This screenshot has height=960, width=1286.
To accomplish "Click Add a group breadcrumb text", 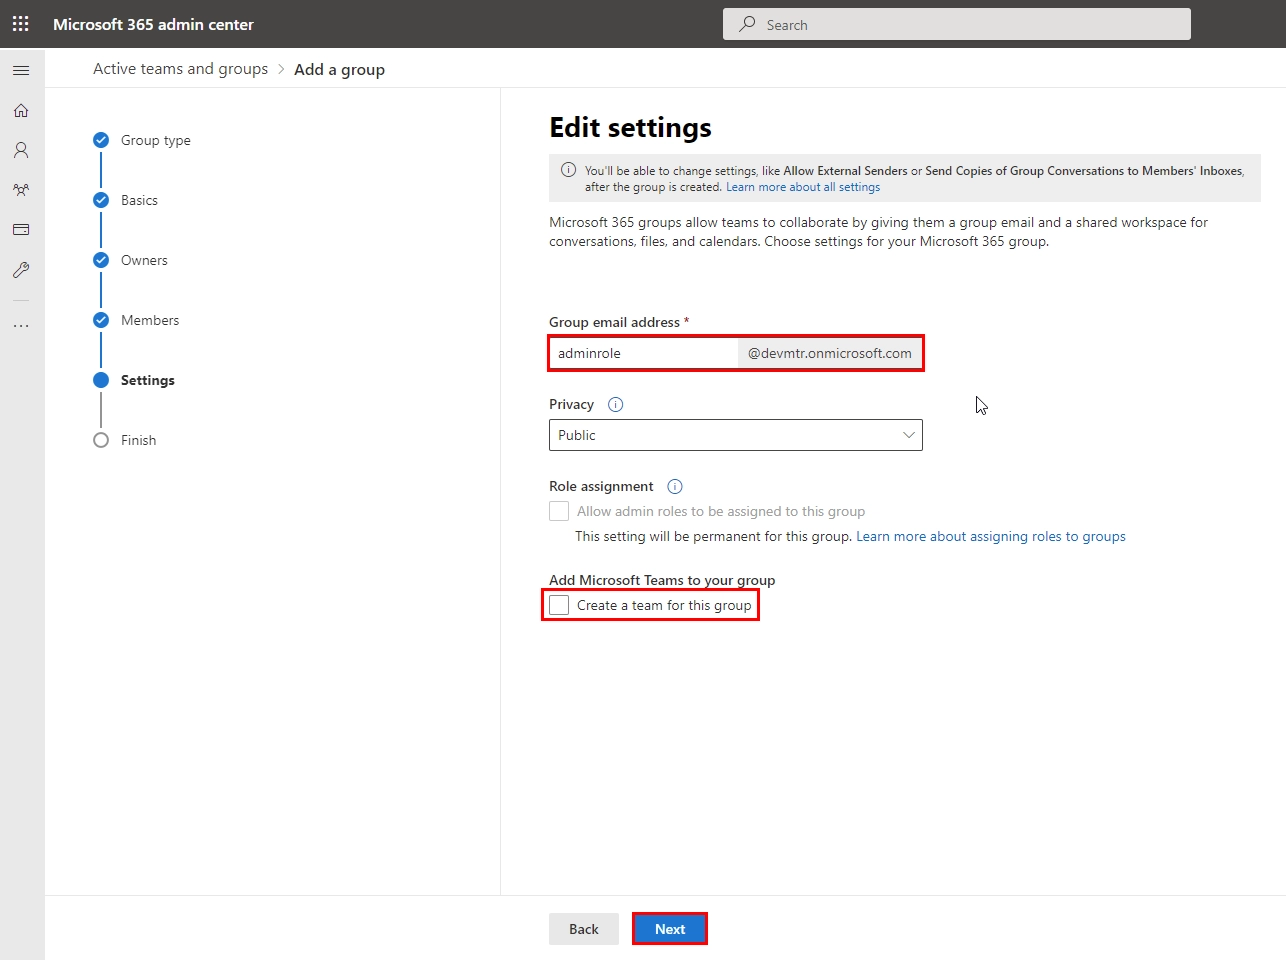I will 339,69.
